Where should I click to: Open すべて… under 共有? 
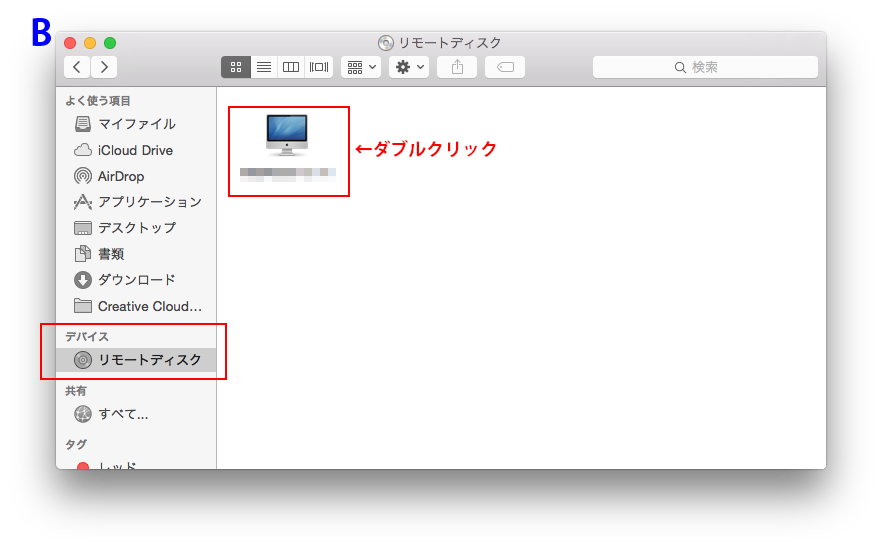[136, 414]
